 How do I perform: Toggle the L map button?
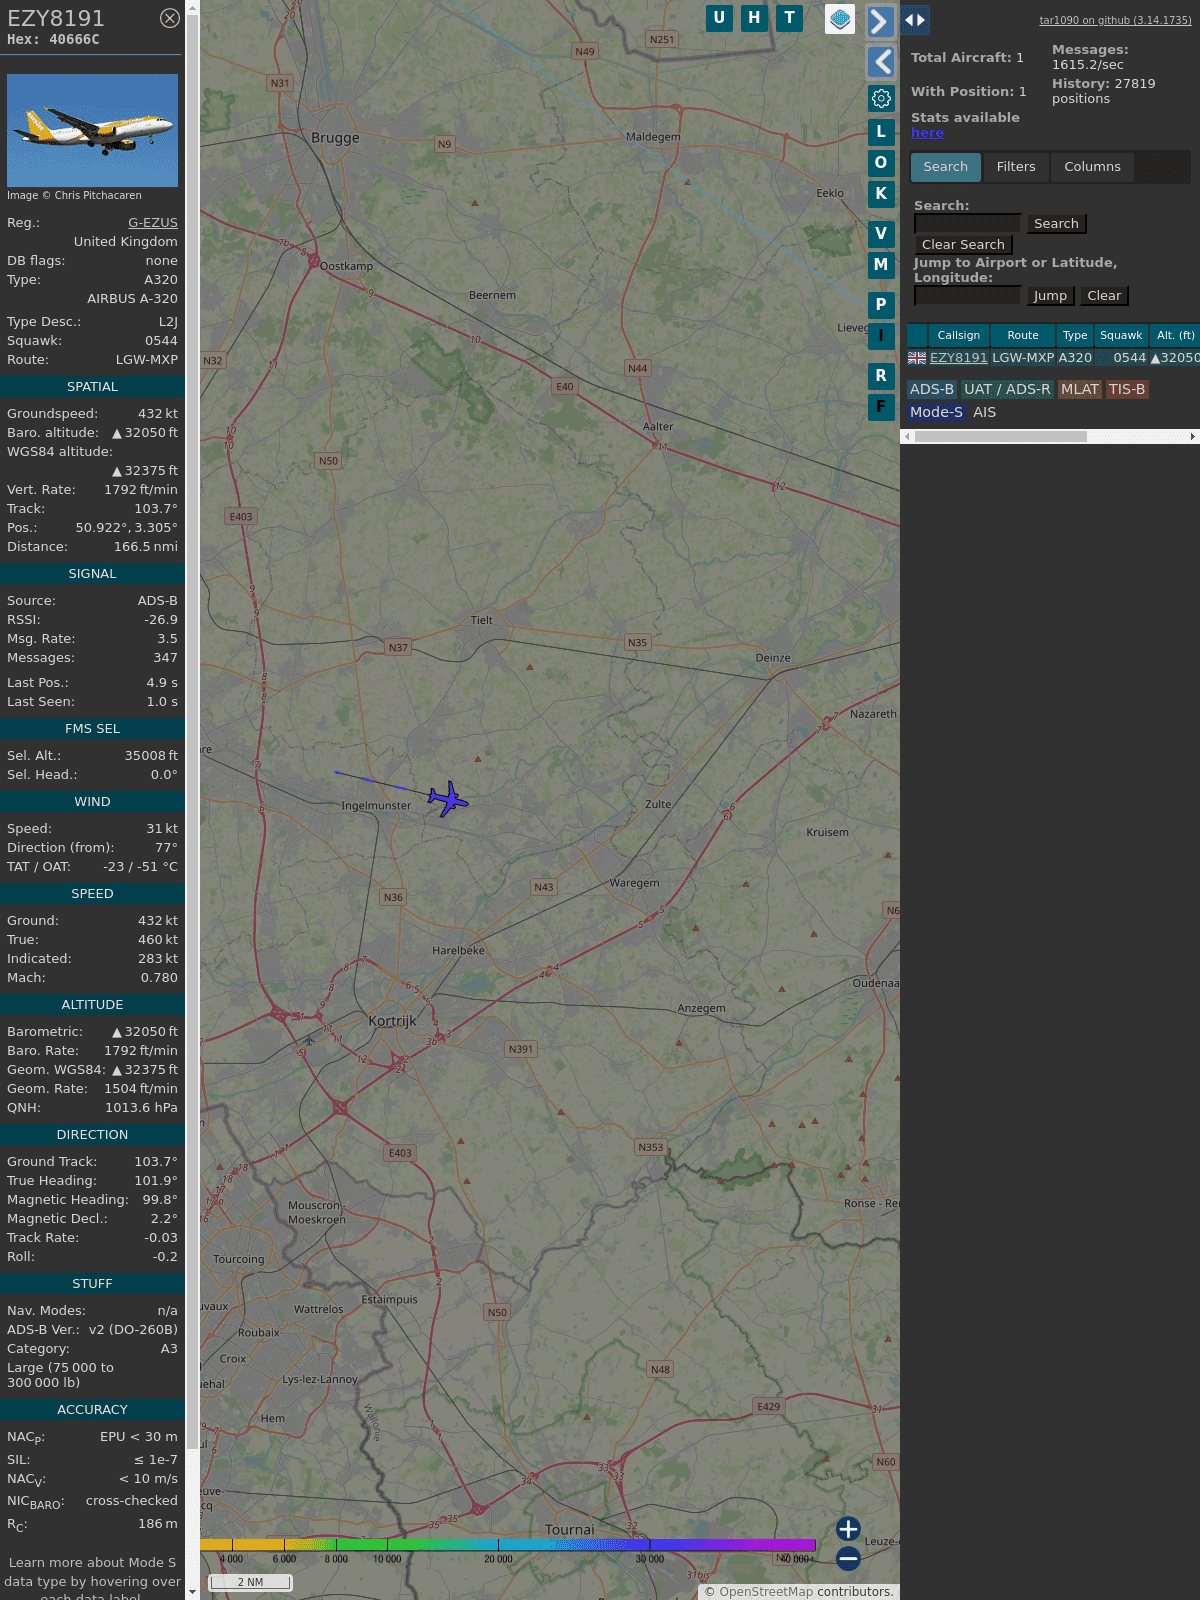(881, 131)
